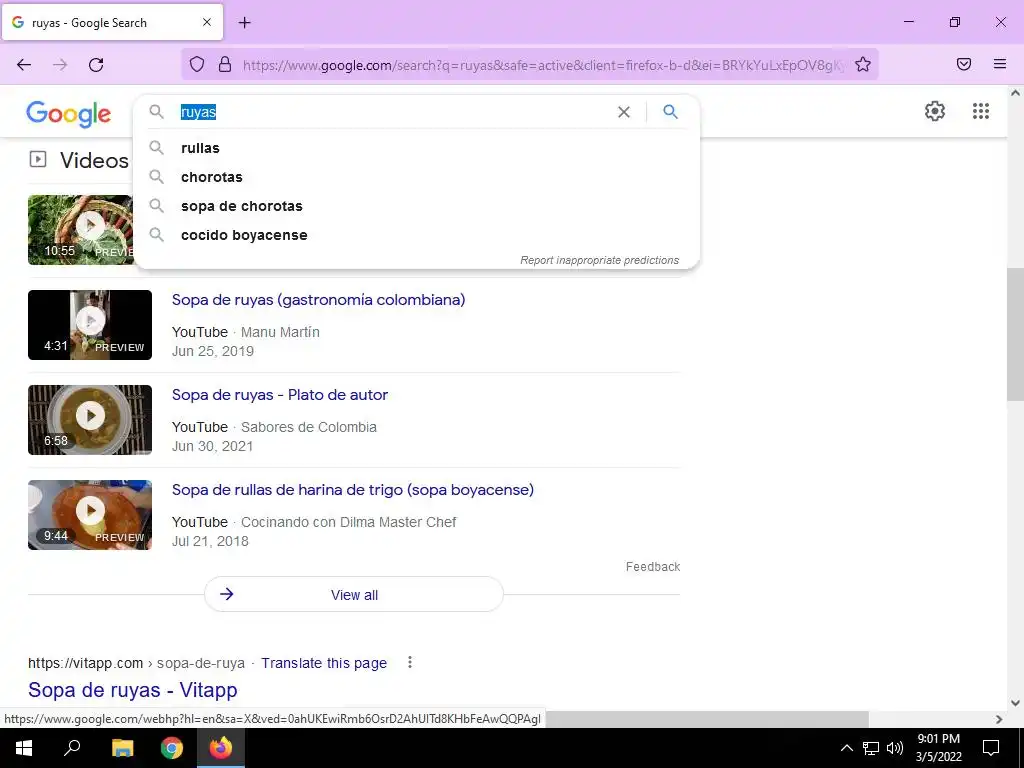1024x768 pixels.
Task: Click the search field containing ruyas
Action: click(x=394, y=112)
